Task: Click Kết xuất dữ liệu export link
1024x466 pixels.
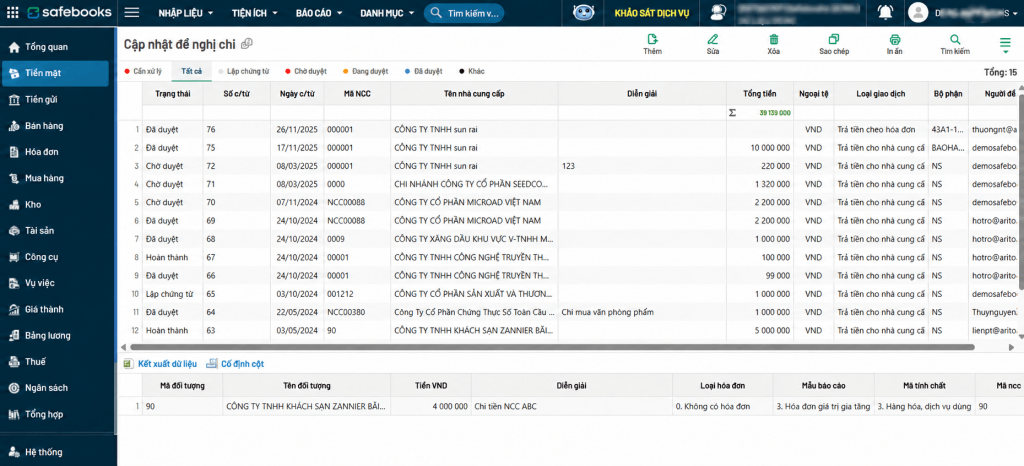Action: (x=161, y=364)
